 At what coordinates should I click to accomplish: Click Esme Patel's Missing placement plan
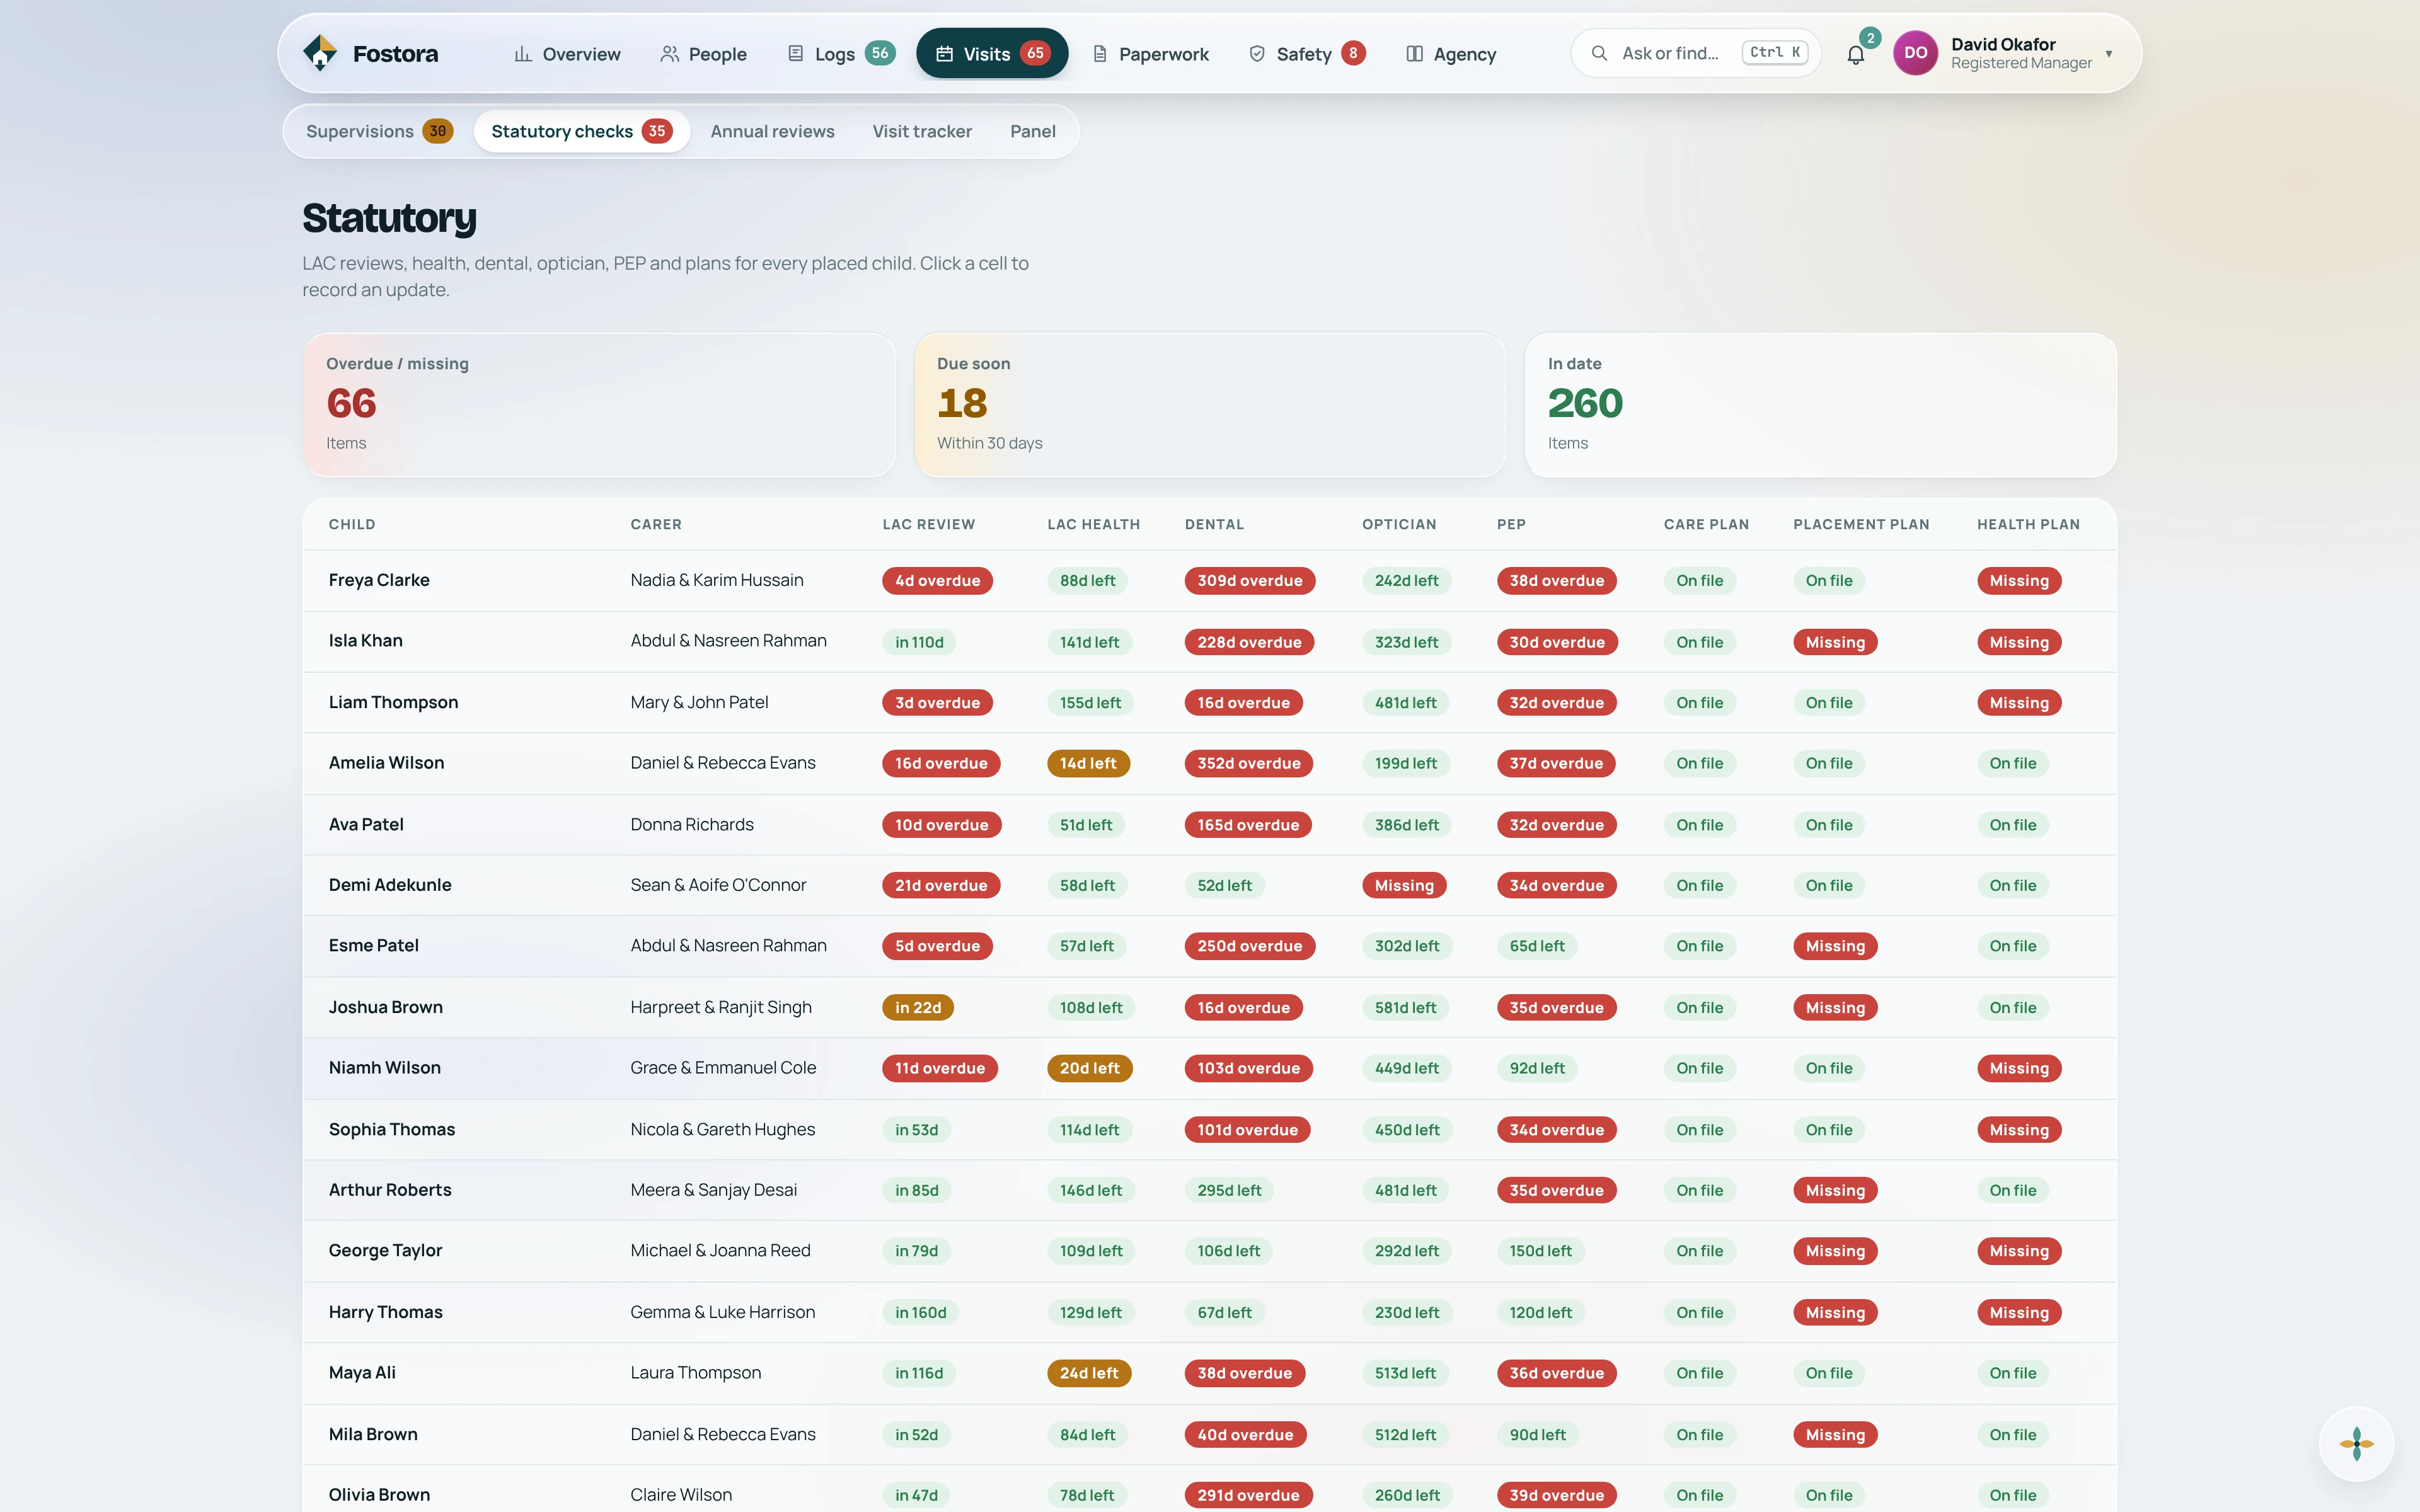1835,946
